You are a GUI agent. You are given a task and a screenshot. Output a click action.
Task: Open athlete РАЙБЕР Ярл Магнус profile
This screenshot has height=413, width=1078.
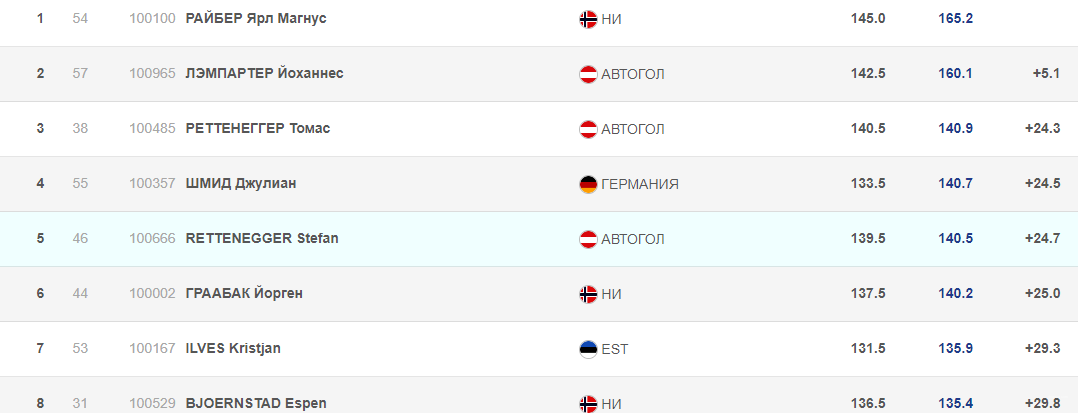point(256,19)
